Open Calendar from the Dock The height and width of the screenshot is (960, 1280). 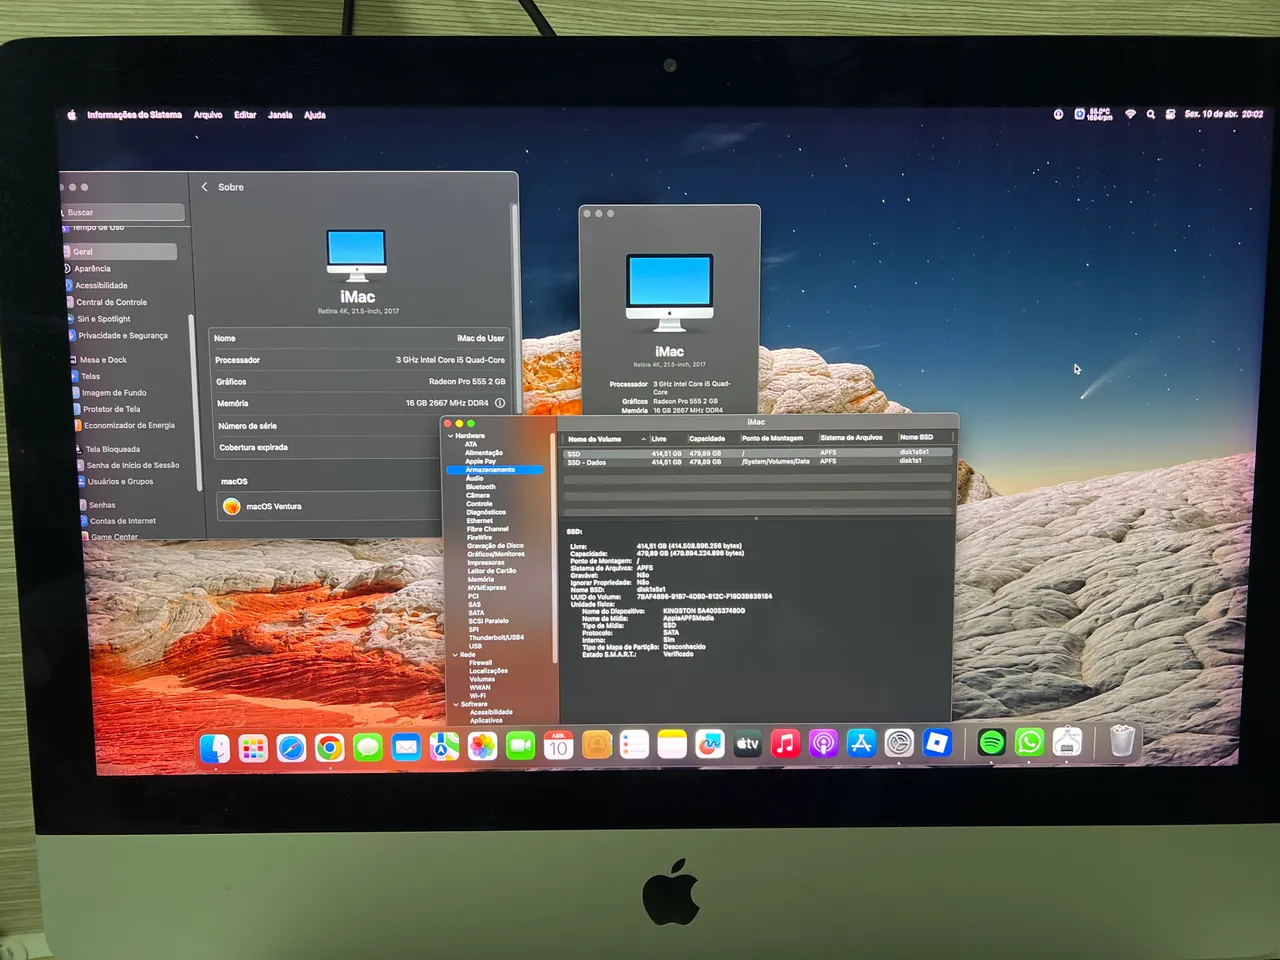(x=558, y=745)
